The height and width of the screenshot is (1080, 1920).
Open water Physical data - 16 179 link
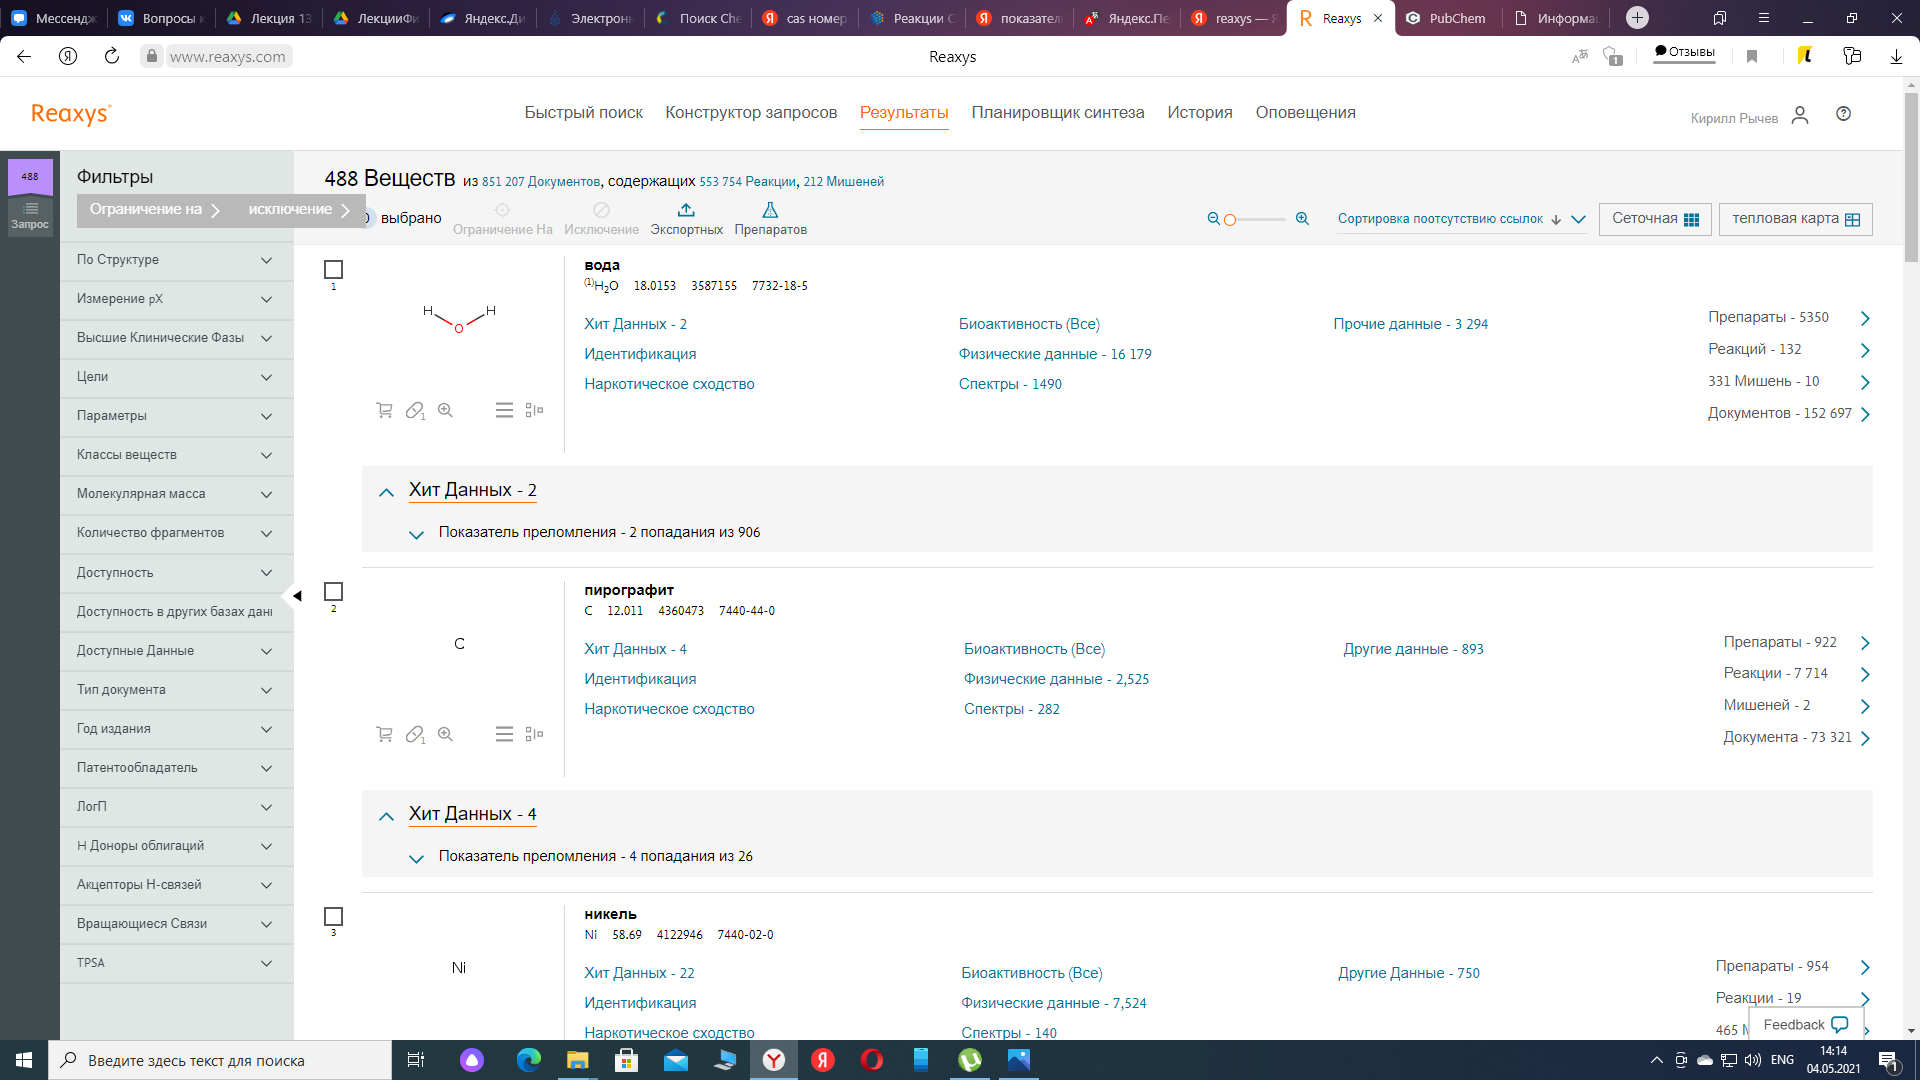pos(1054,354)
